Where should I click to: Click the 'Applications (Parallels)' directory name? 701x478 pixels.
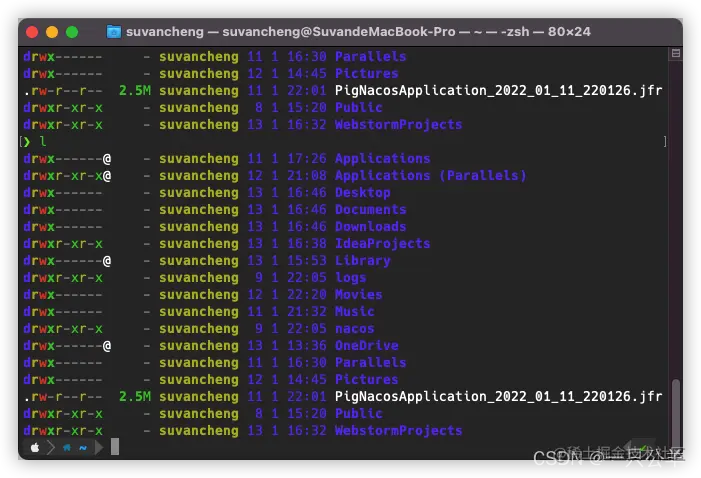coord(431,176)
